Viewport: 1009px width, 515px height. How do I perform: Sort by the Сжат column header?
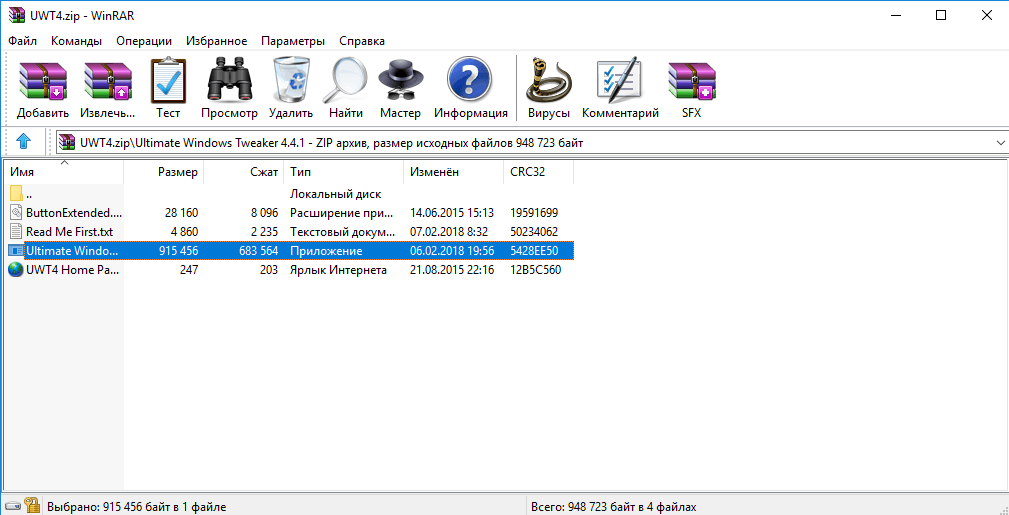pos(244,173)
